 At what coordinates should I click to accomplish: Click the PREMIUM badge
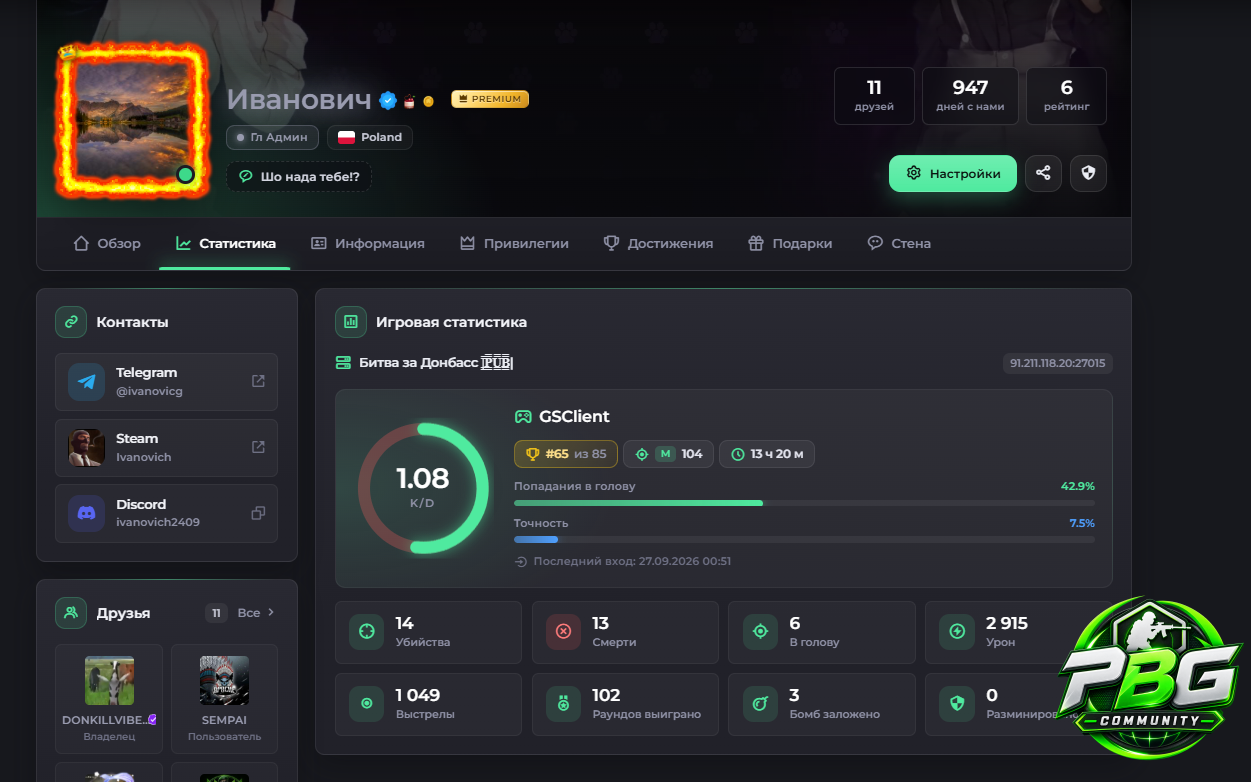pos(490,99)
